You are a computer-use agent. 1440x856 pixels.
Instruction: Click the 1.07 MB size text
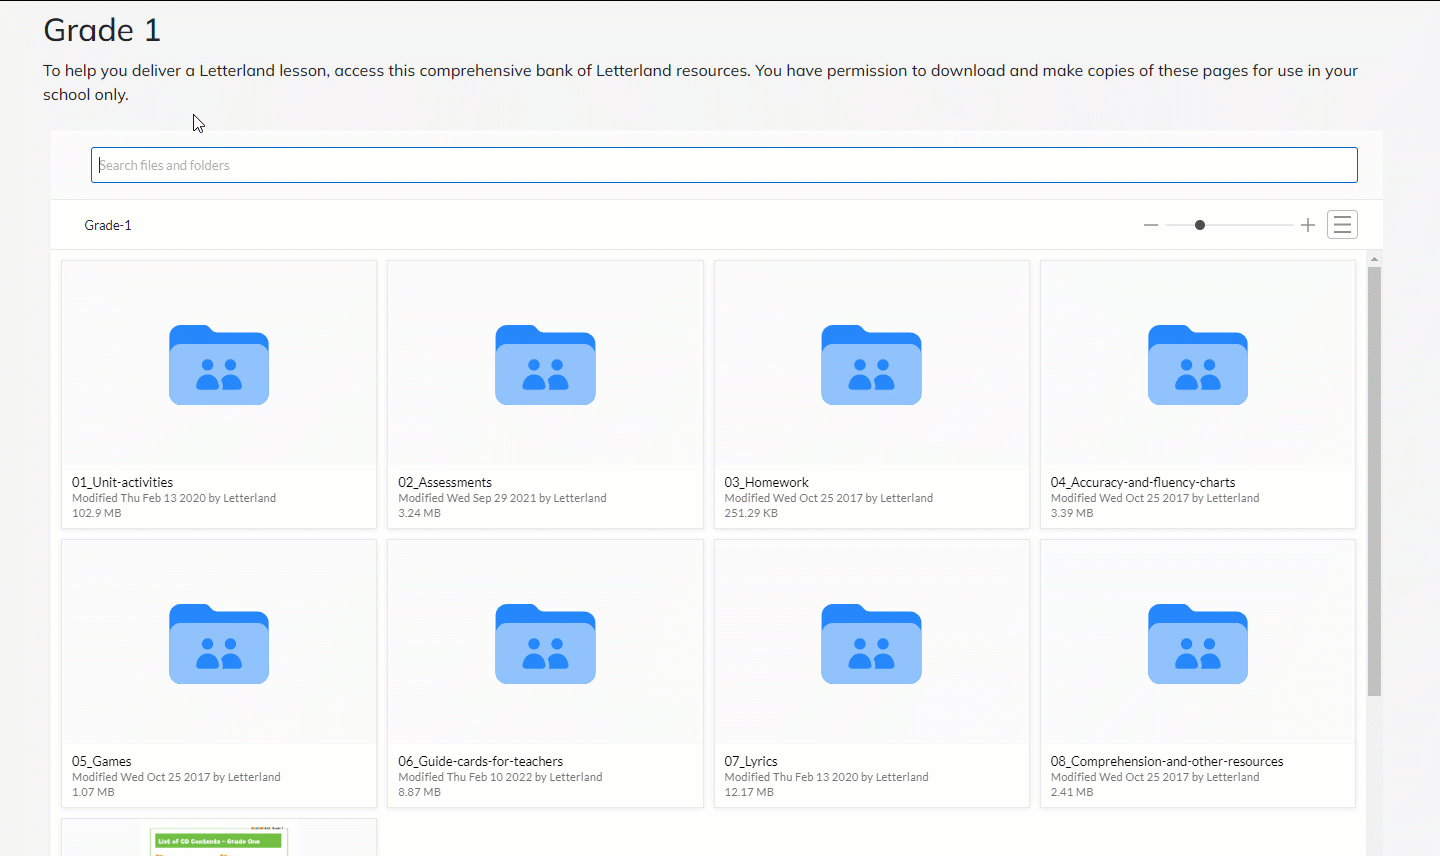click(93, 792)
